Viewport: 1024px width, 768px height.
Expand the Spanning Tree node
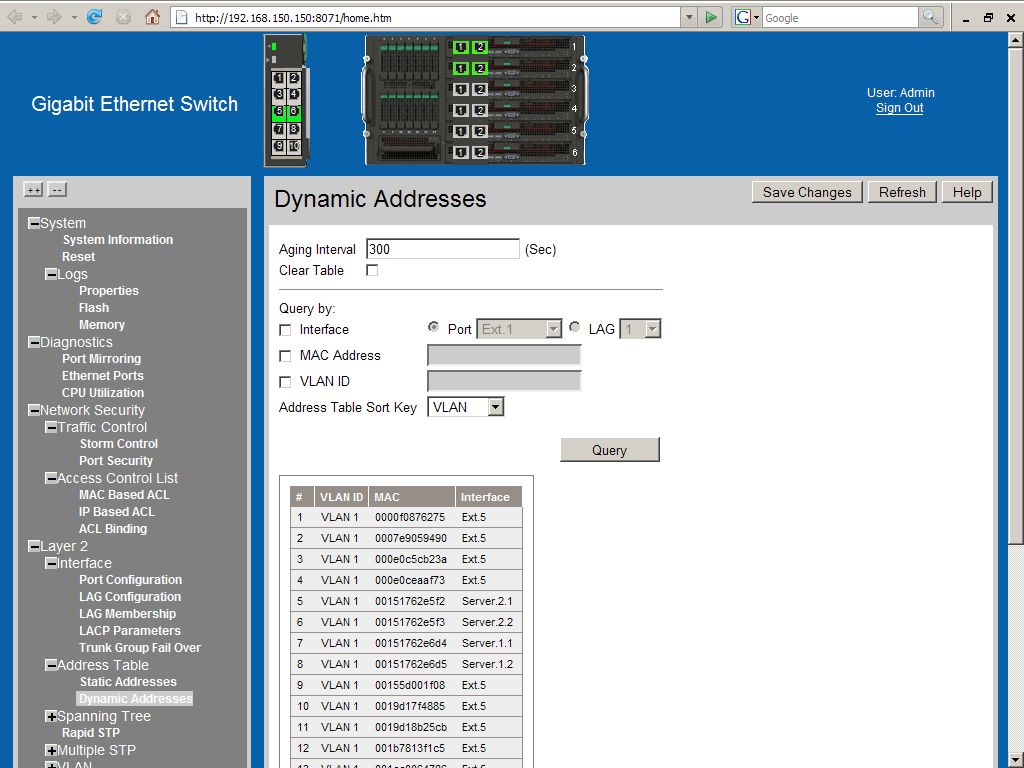tap(51, 717)
